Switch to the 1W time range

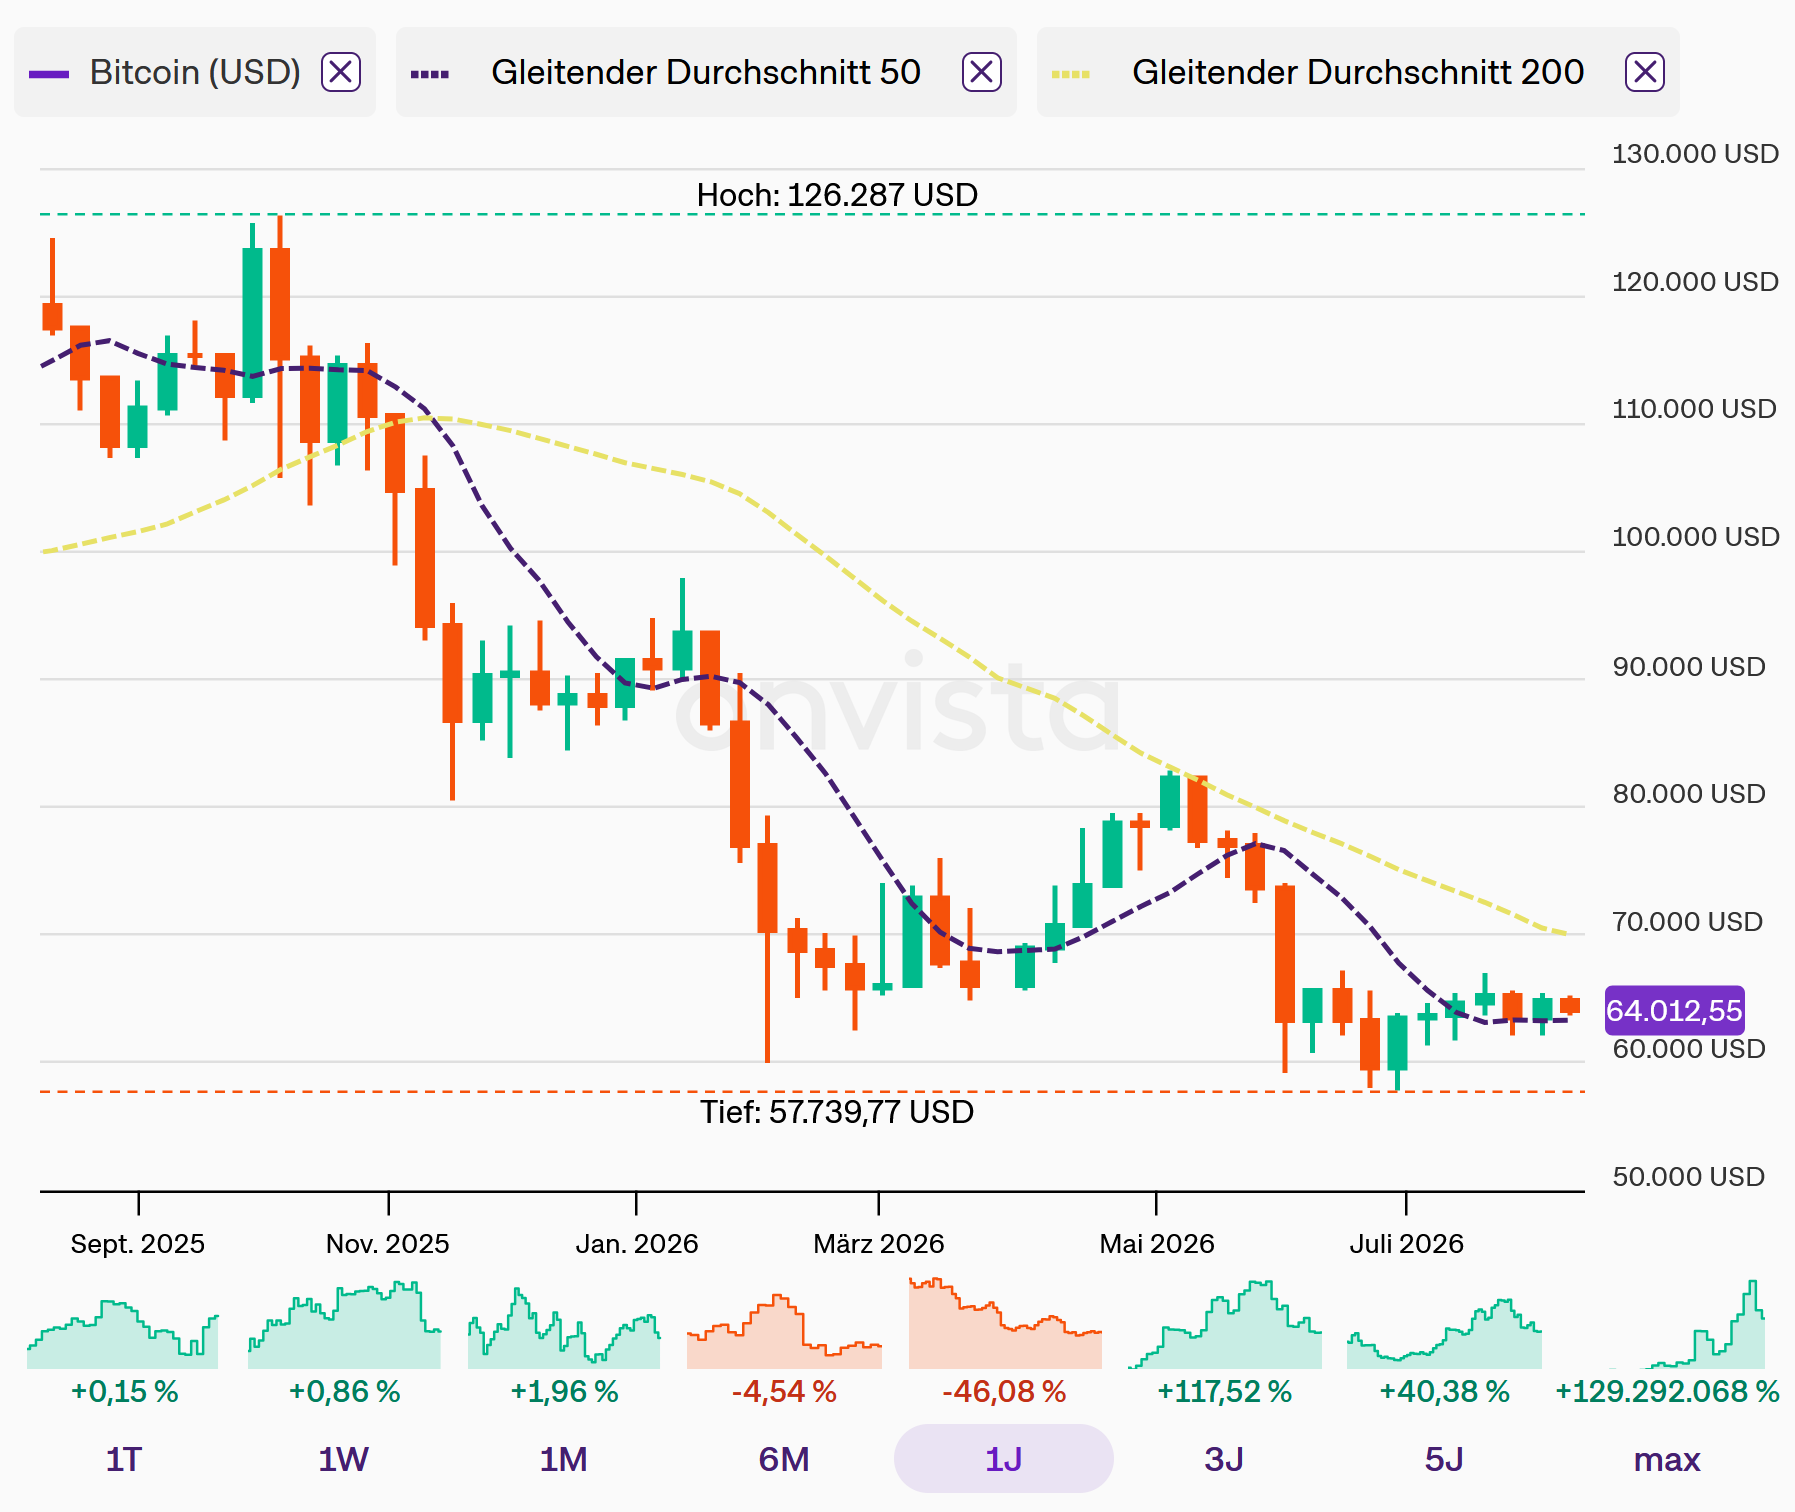click(x=343, y=1459)
